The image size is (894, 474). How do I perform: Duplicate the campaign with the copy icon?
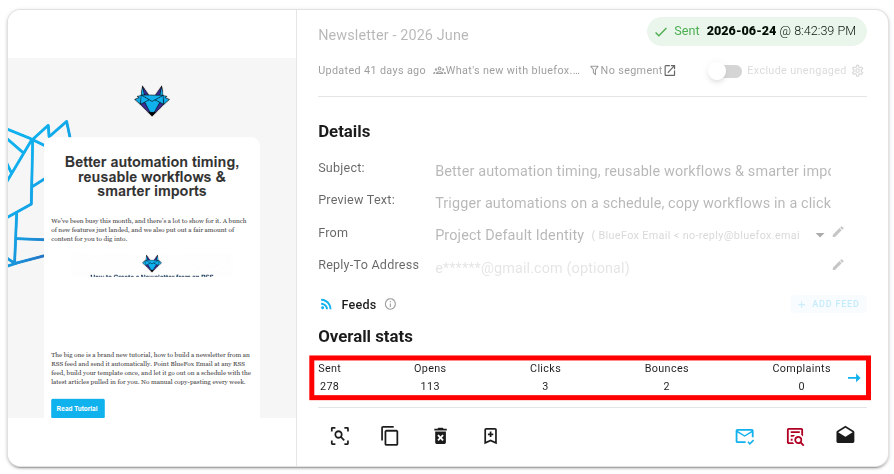coord(390,436)
